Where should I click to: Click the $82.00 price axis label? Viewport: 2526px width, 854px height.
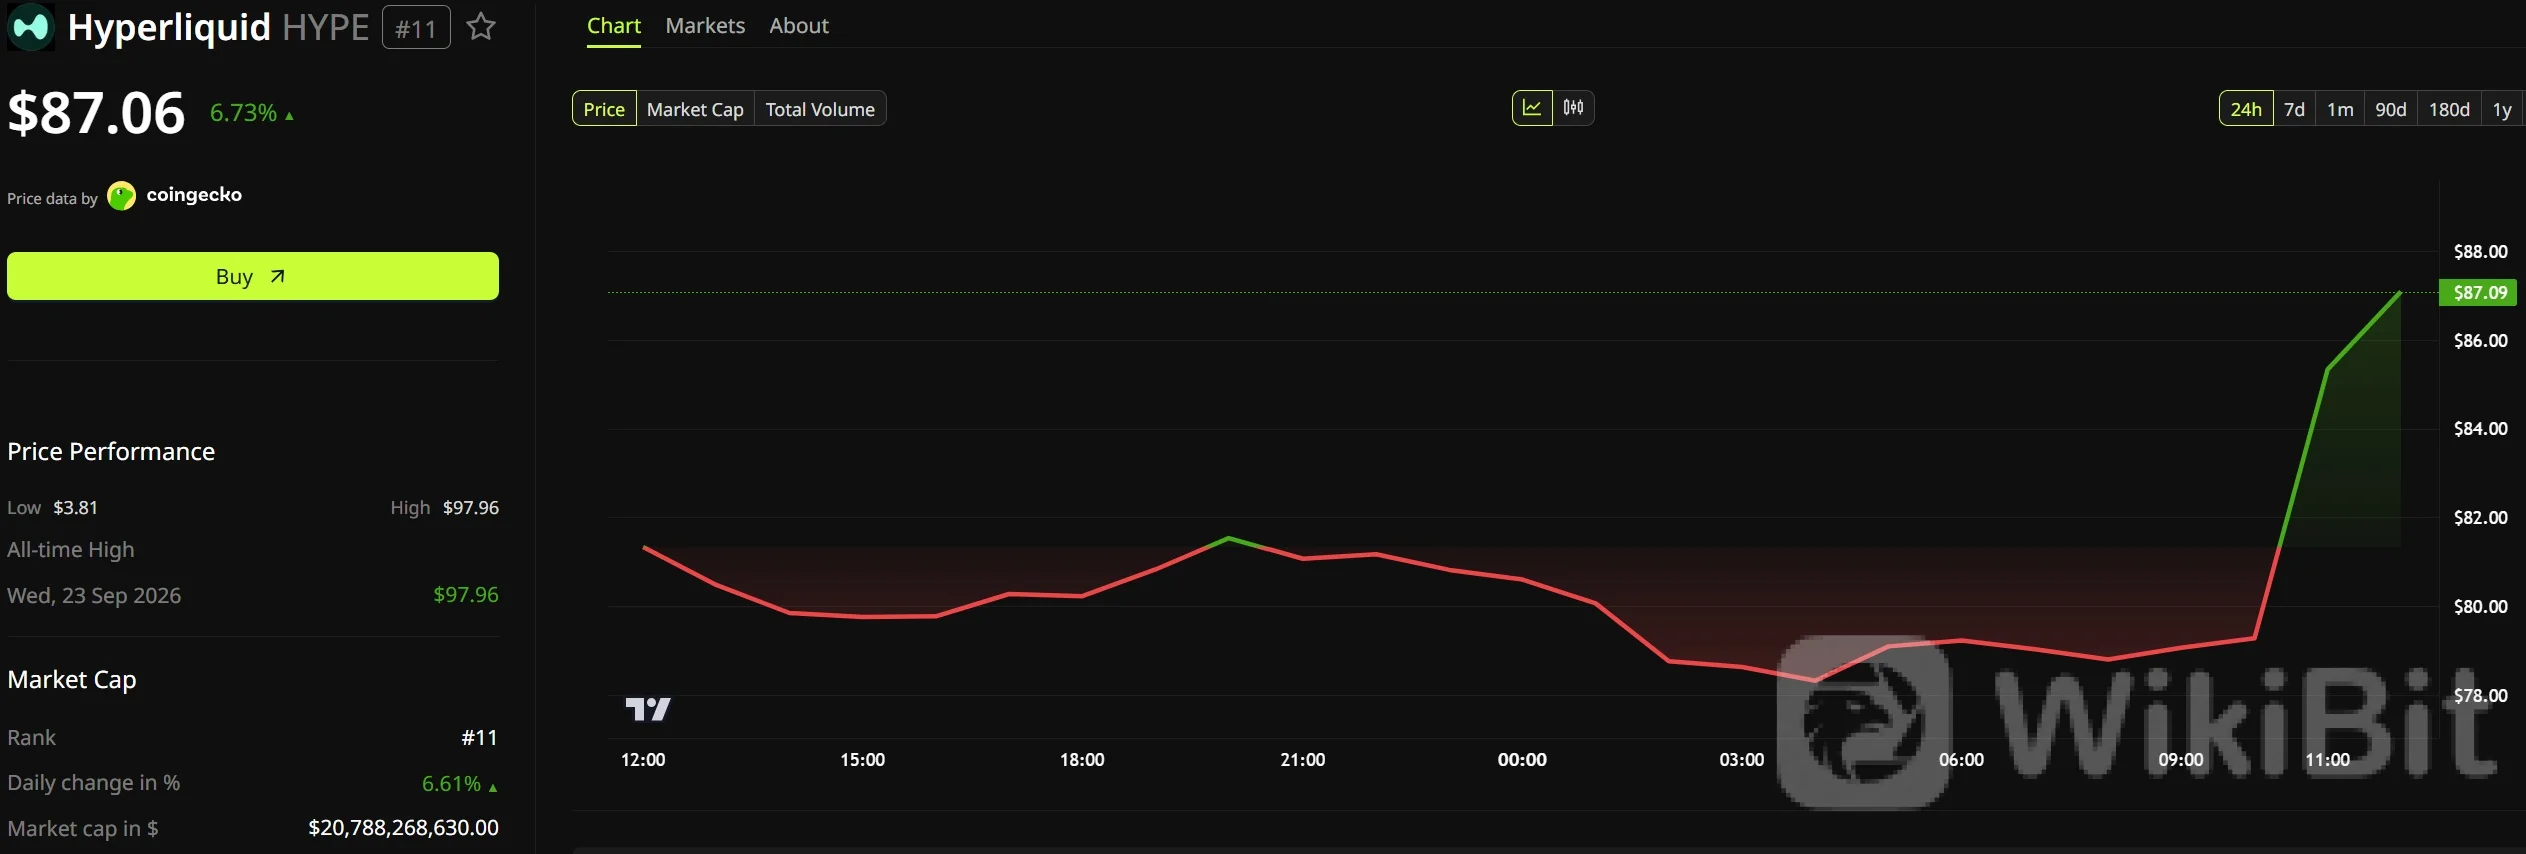point(2480,518)
